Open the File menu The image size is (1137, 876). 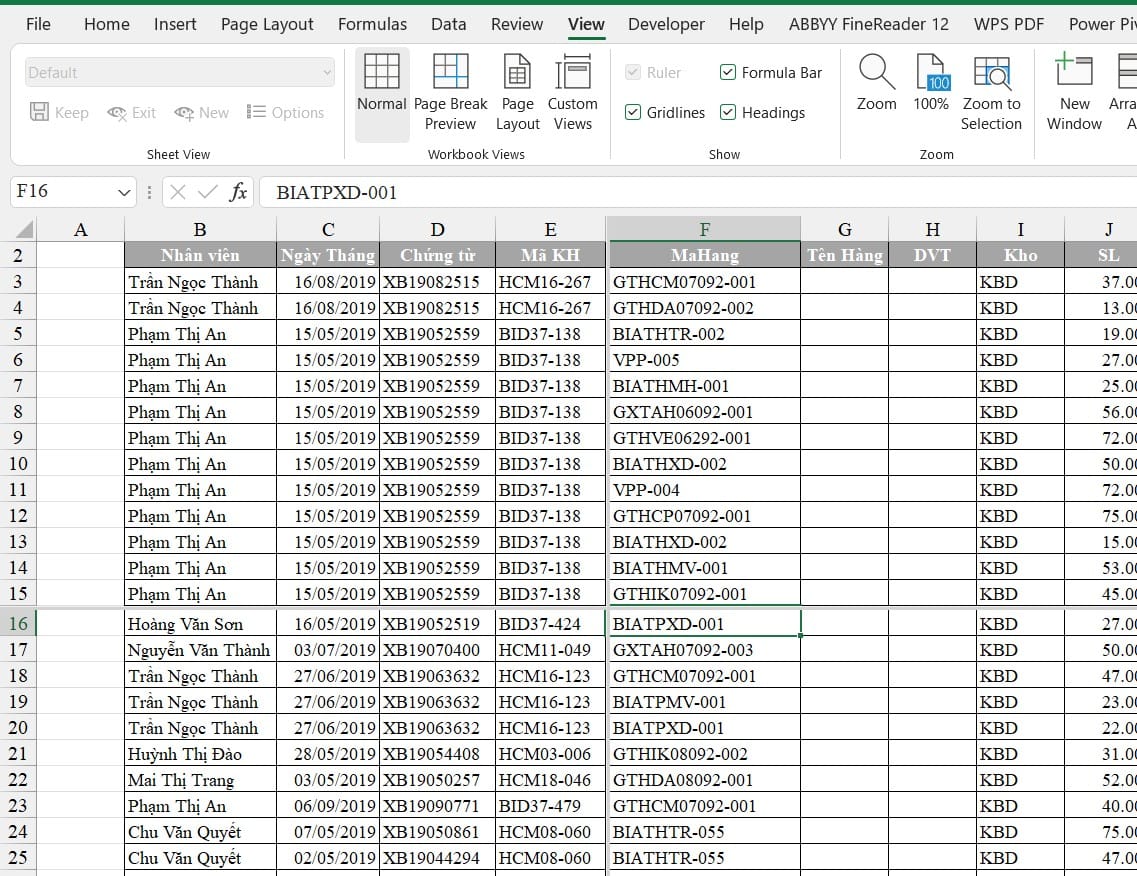[x=38, y=24]
